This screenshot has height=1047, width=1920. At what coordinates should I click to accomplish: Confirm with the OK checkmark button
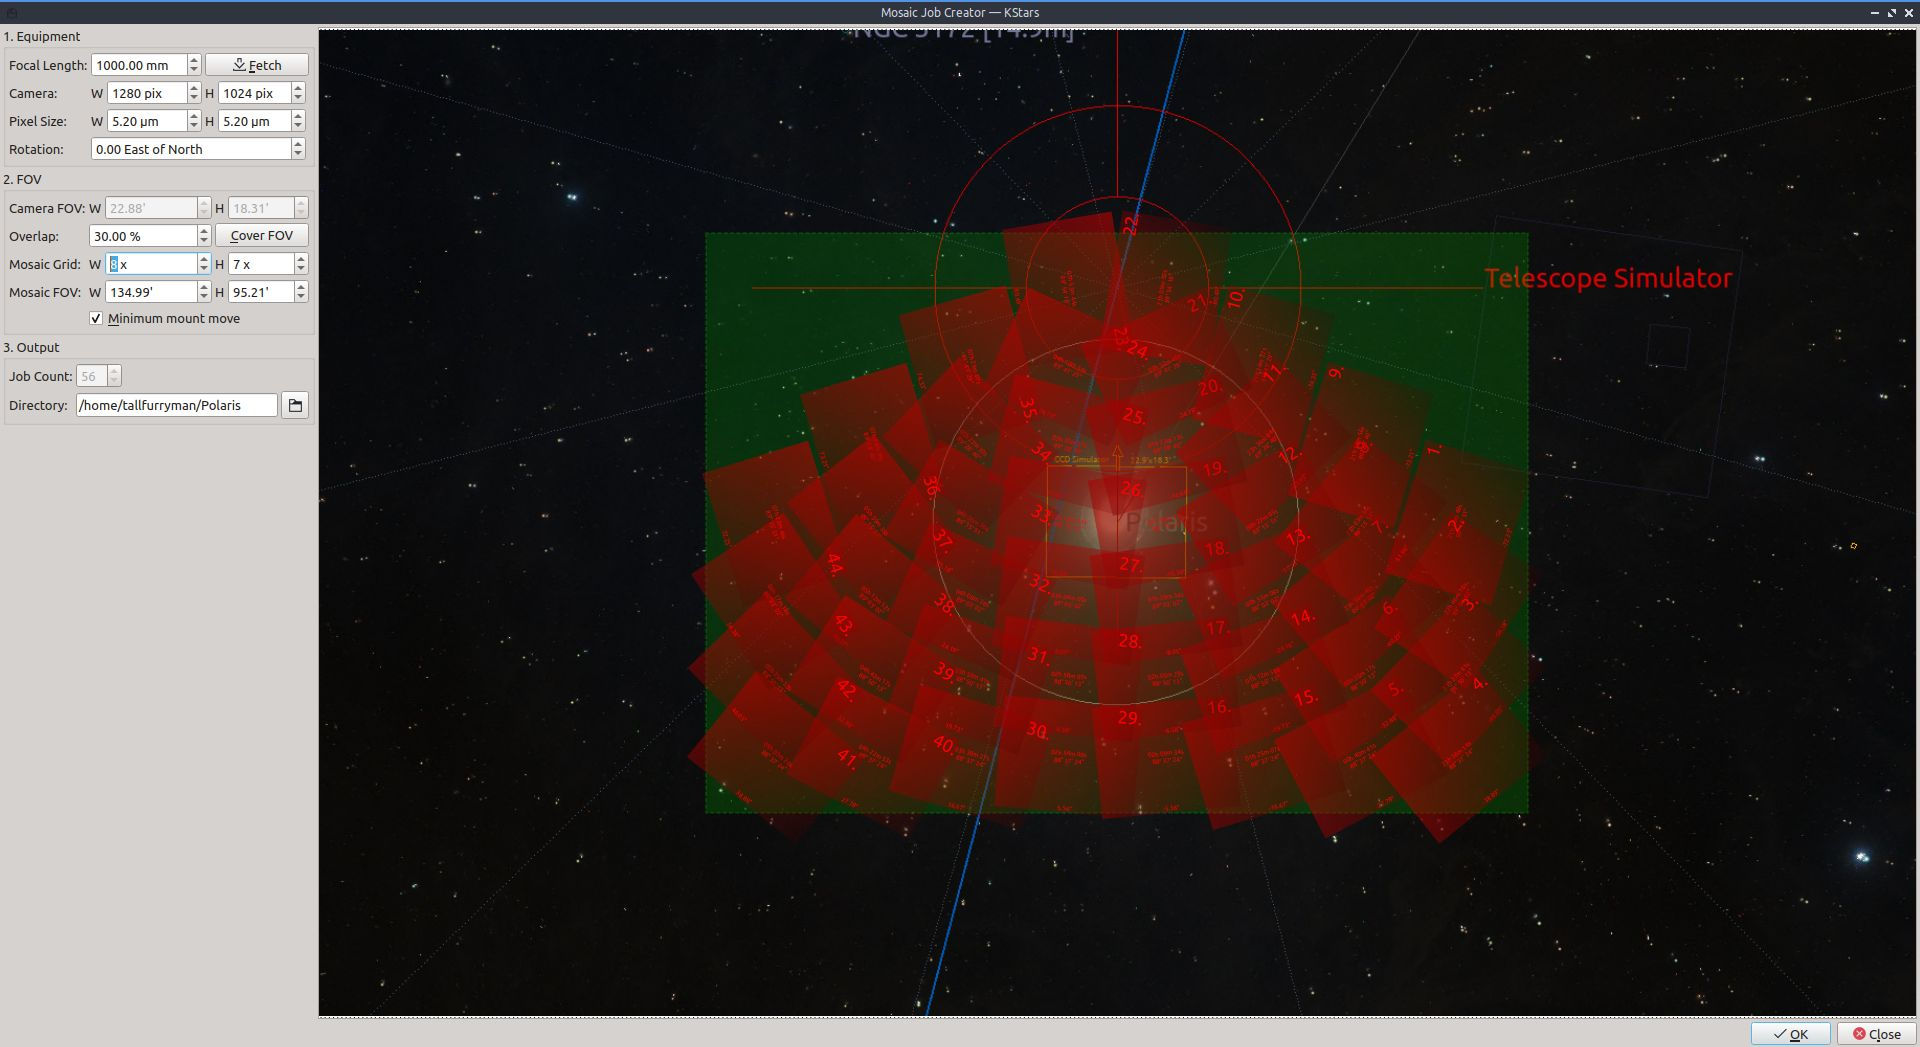(1790, 1034)
